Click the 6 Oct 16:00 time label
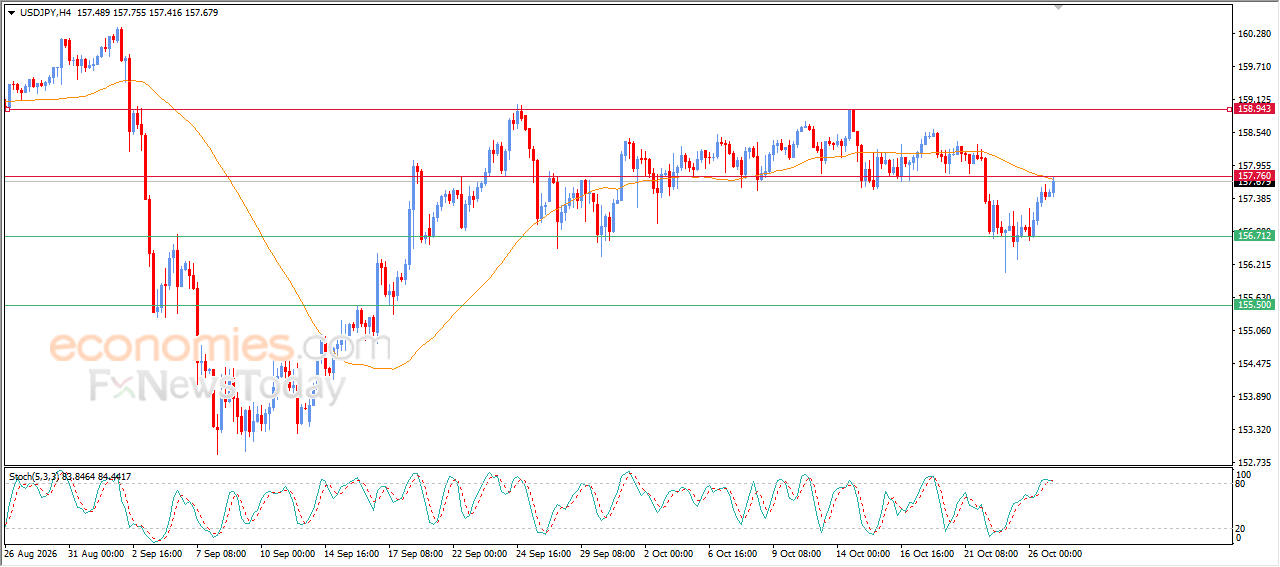The width and height of the screenshot is (1280, 567). click(x=735, y=553)
